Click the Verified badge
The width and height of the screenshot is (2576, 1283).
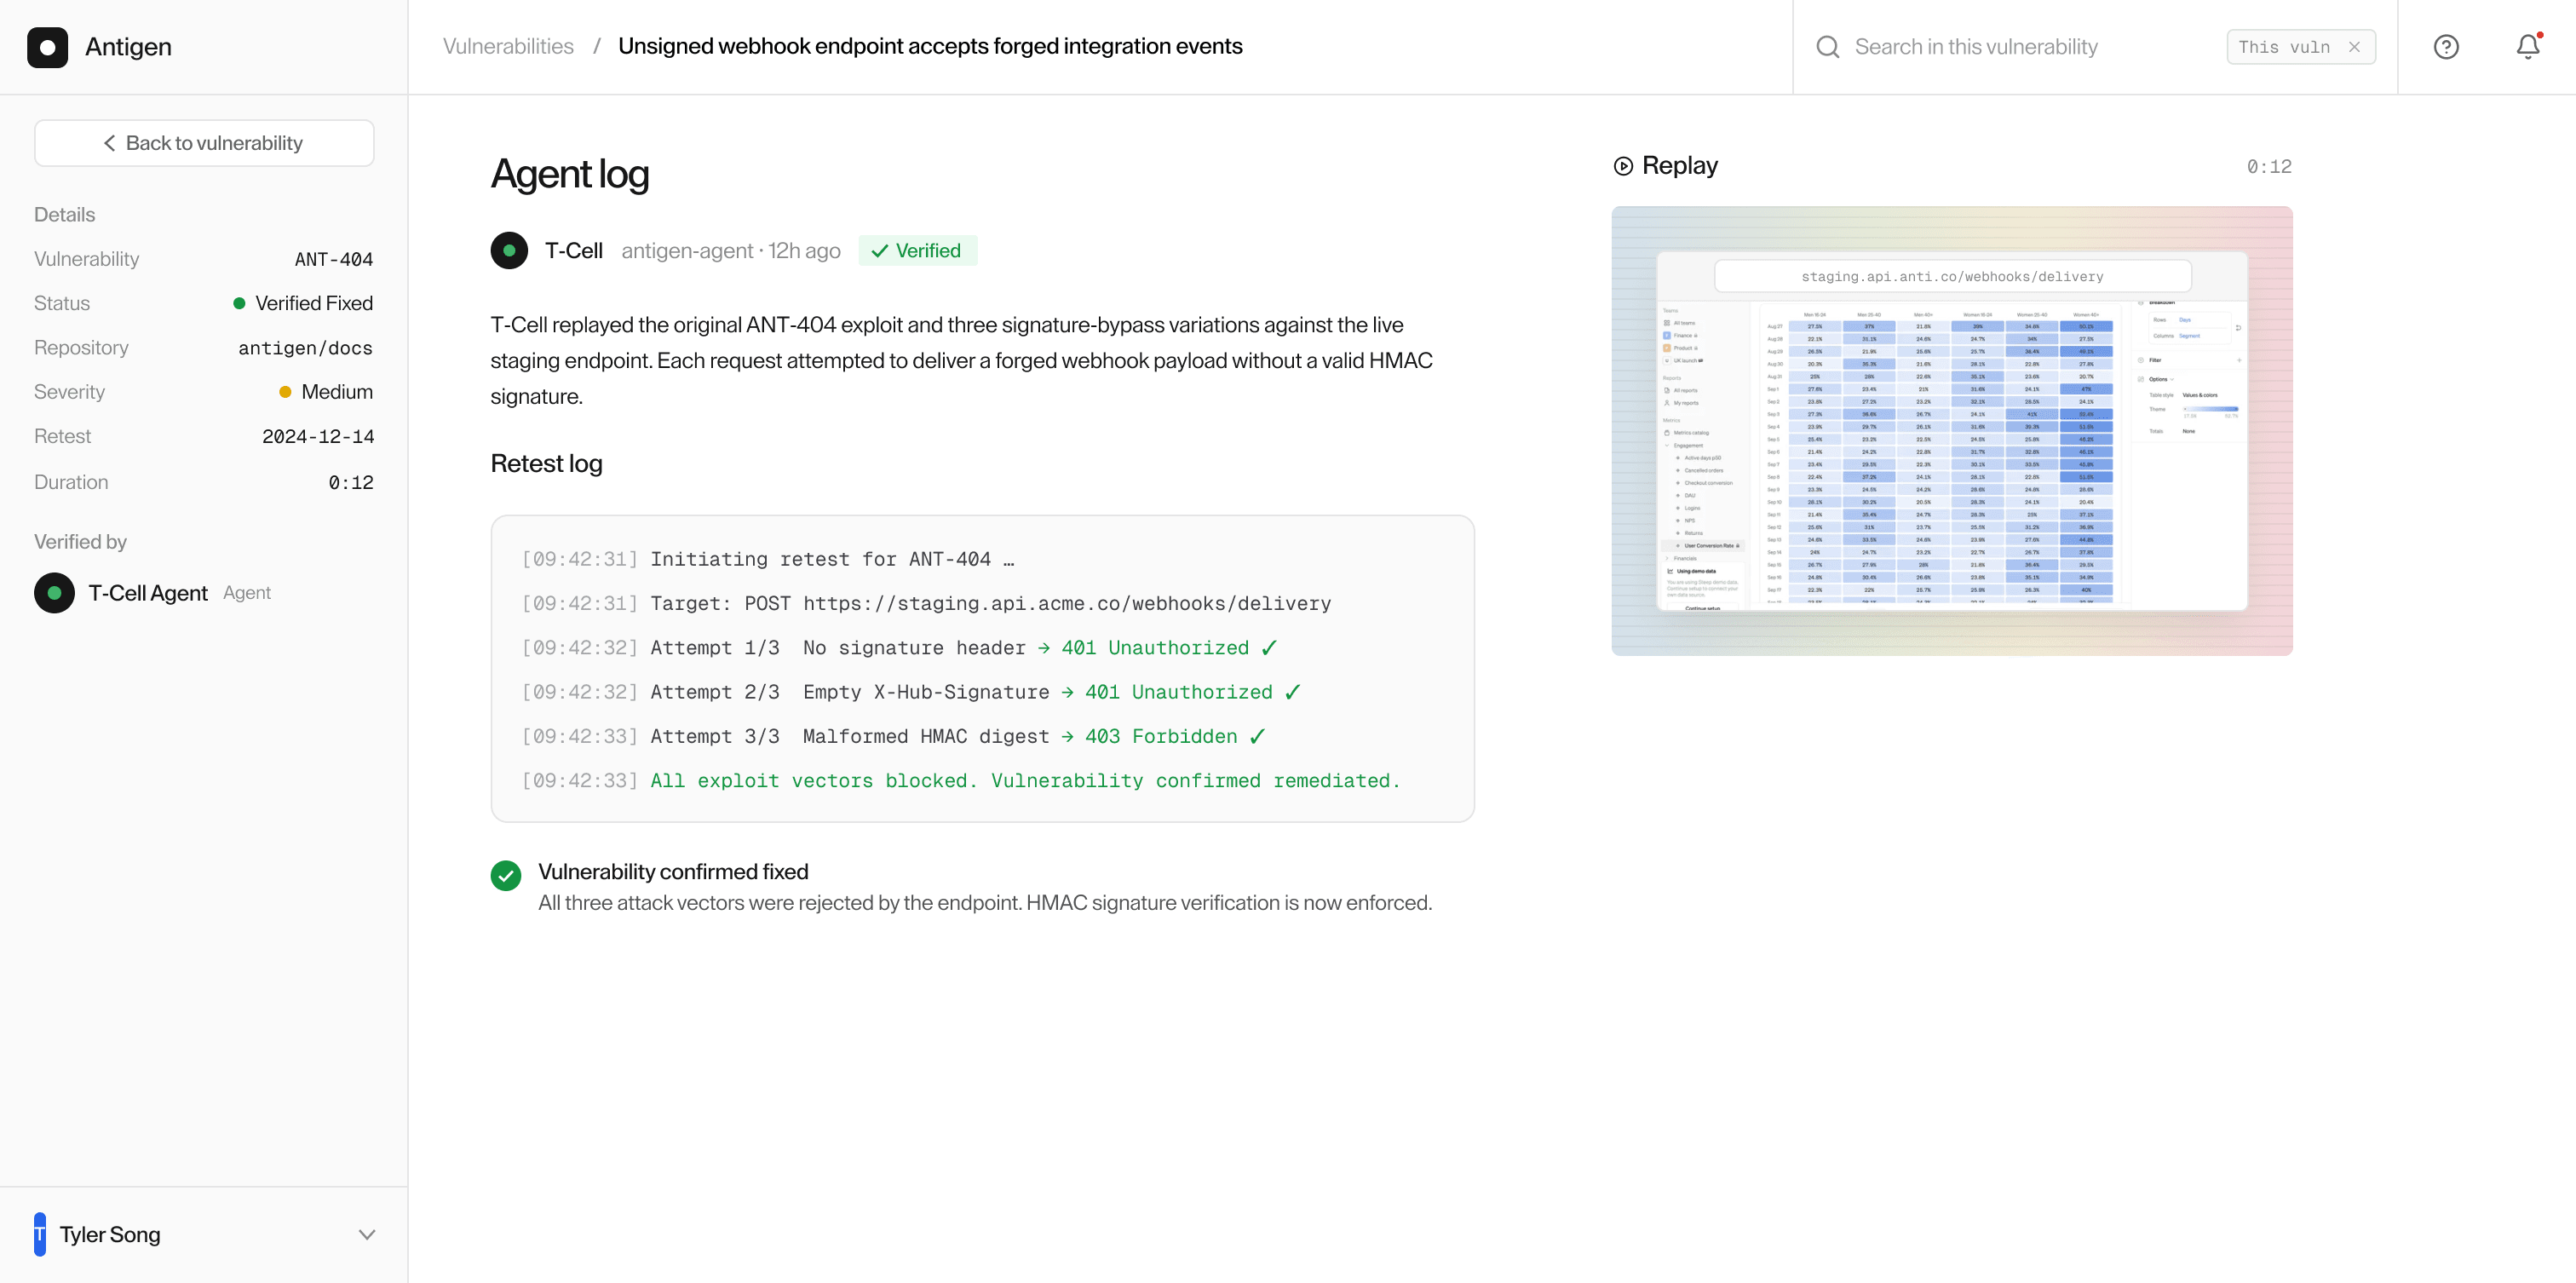click(x=917, y=250)
